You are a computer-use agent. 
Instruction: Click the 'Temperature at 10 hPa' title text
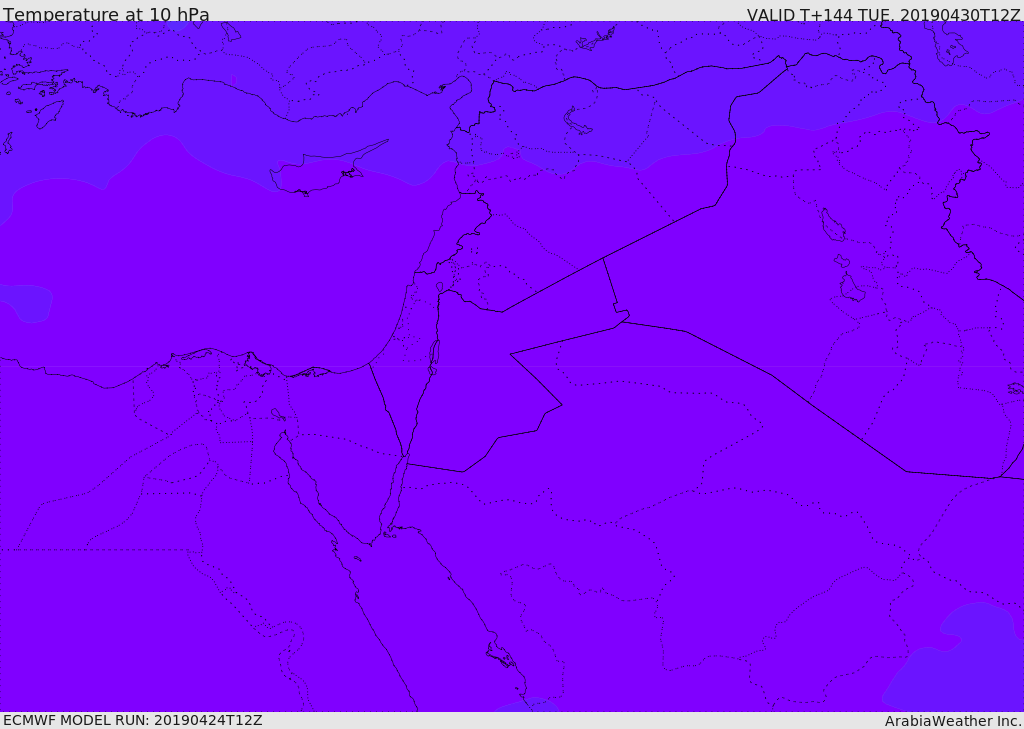(106, 14)
